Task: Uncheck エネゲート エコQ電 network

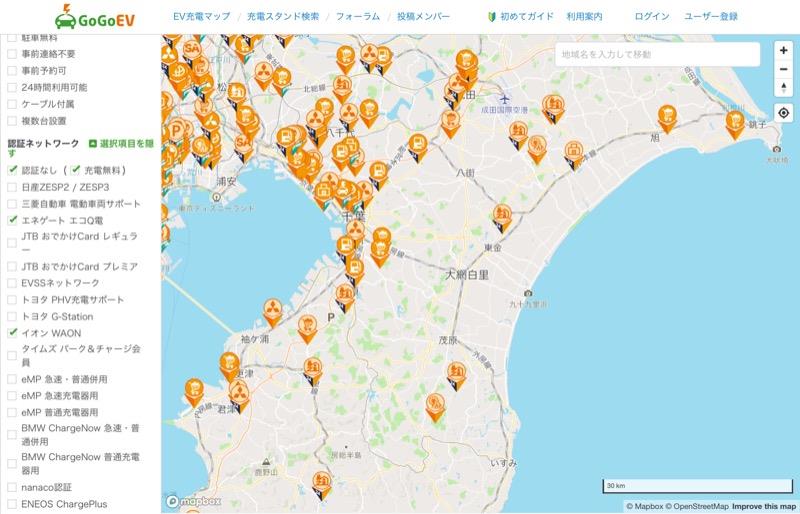Action: point(12,221)
